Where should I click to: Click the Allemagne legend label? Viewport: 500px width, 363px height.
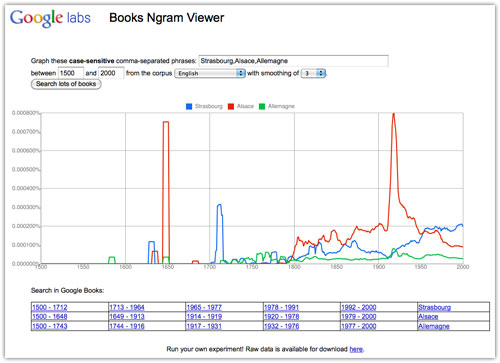click(281, 106)
